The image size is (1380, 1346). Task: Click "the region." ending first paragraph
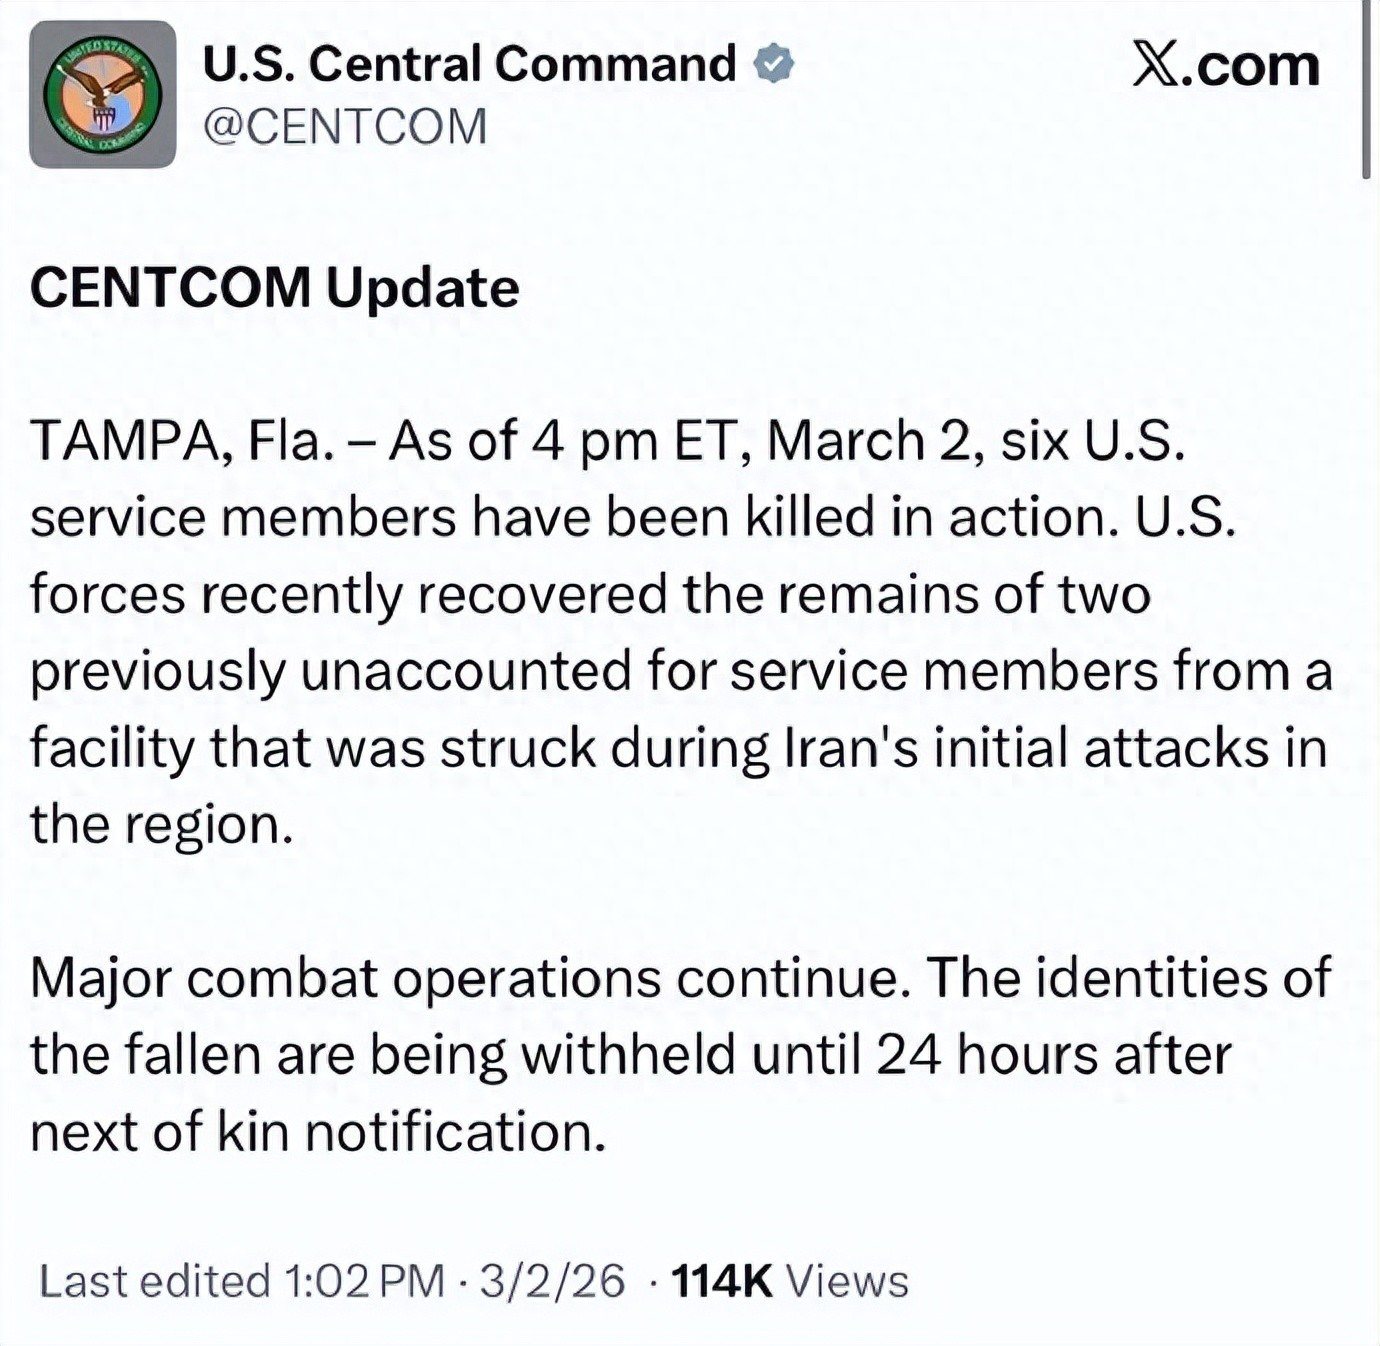click(x=161, y=825)
